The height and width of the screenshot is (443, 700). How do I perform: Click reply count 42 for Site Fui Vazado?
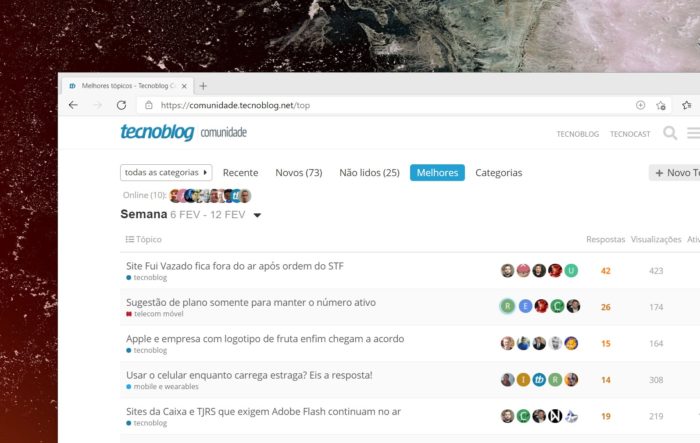(605, 271)
